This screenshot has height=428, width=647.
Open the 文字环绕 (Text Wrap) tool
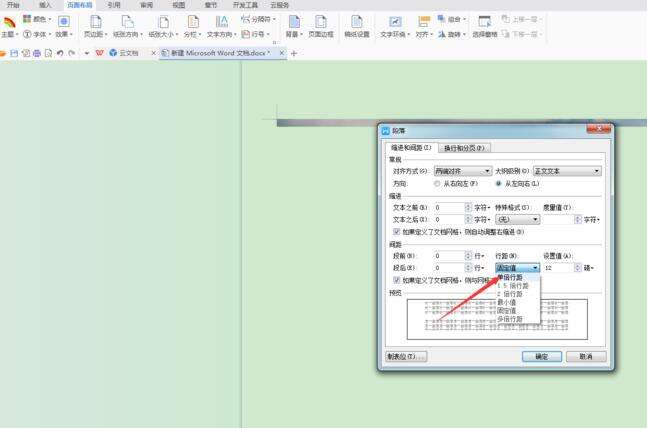(x=394, y=24)
